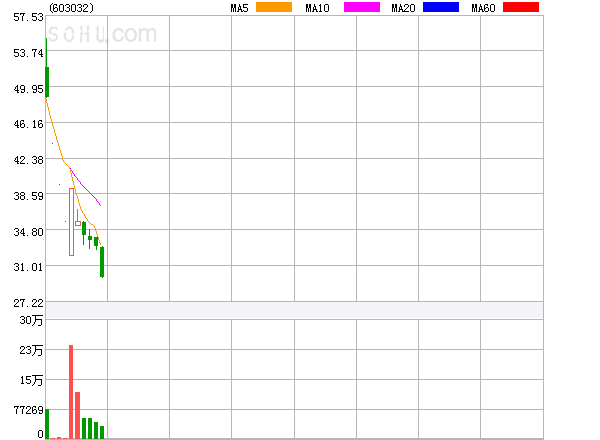
Task: Click the last green candlestick near 31.01
Action: [102, 262]
